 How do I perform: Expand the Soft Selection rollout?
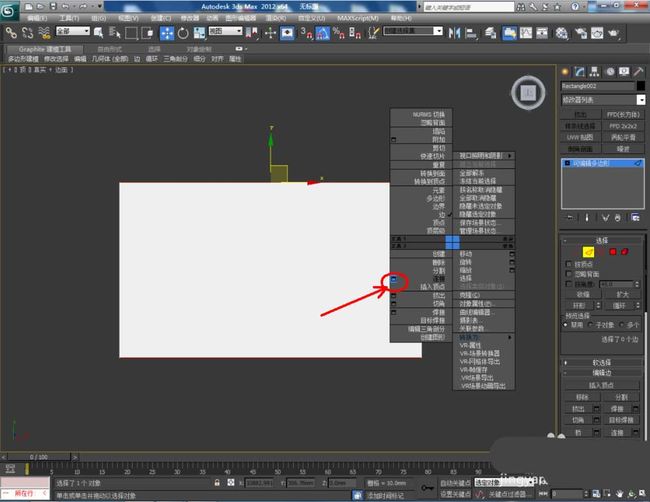(x=601, y=362)
